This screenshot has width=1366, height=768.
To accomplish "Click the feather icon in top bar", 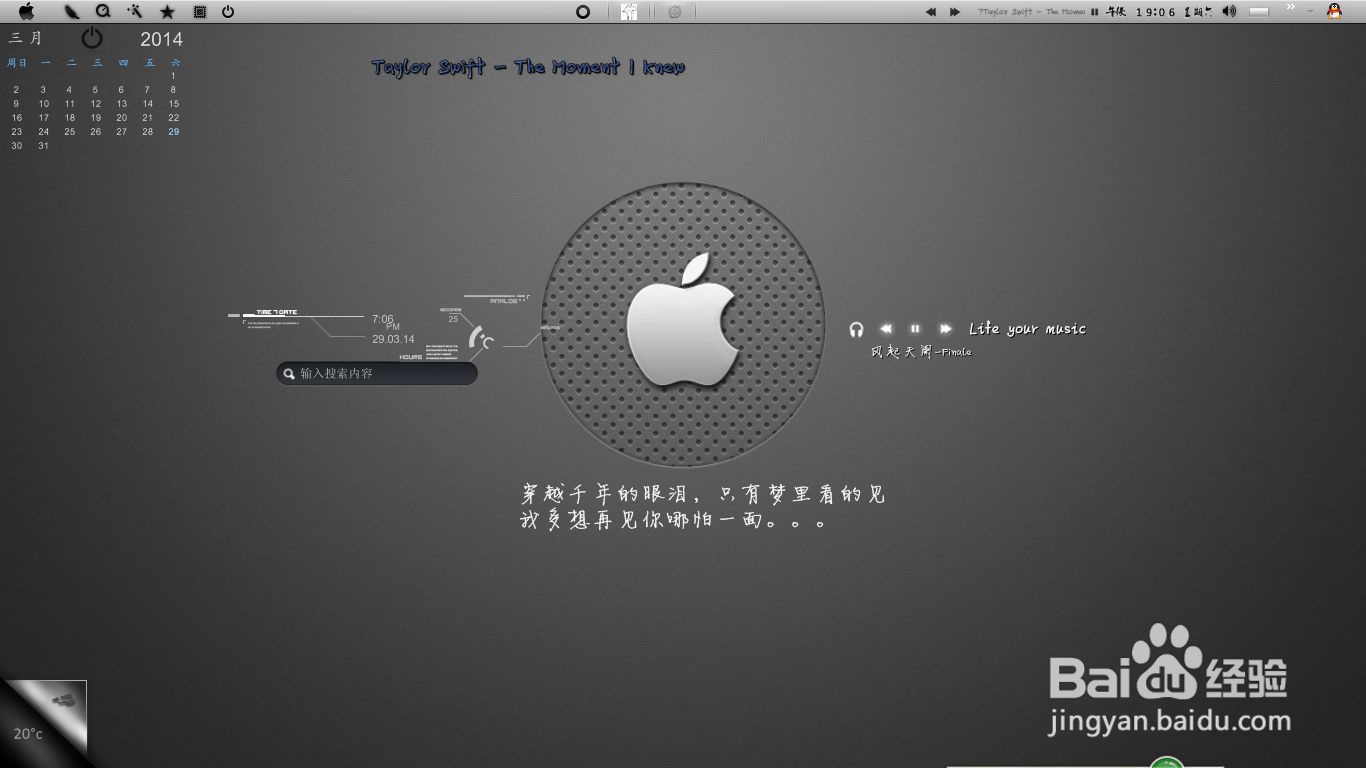I will point(72,12).
